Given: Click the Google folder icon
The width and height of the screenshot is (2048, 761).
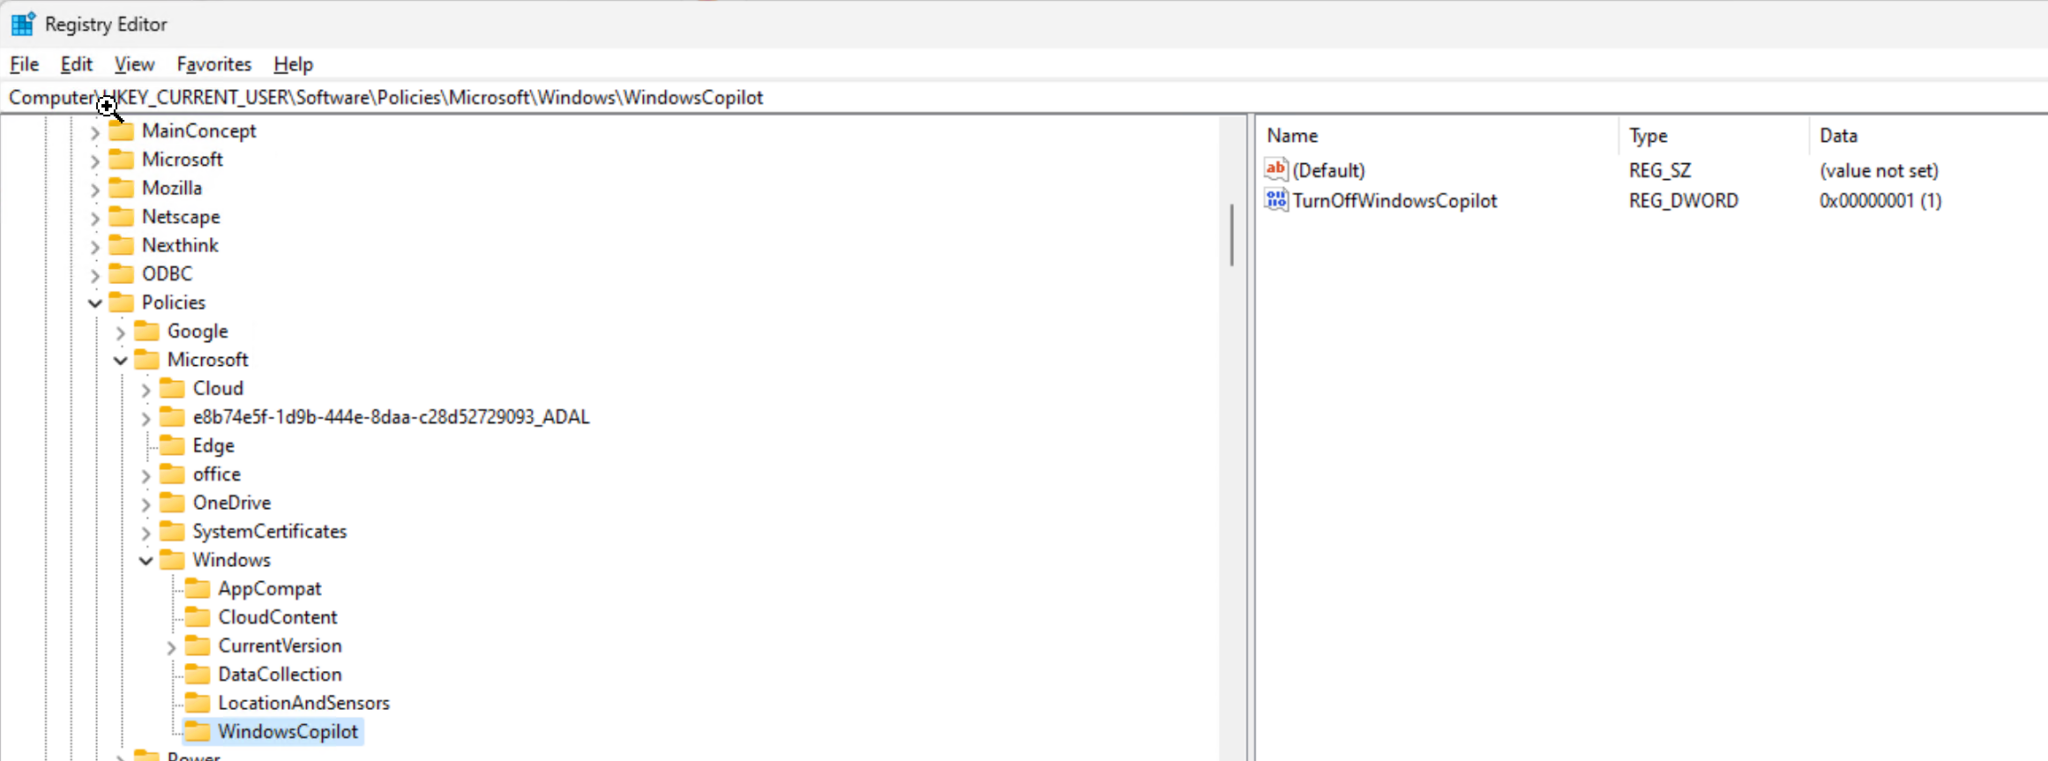Looking at the screenshot, I should [x=147, y=331].
